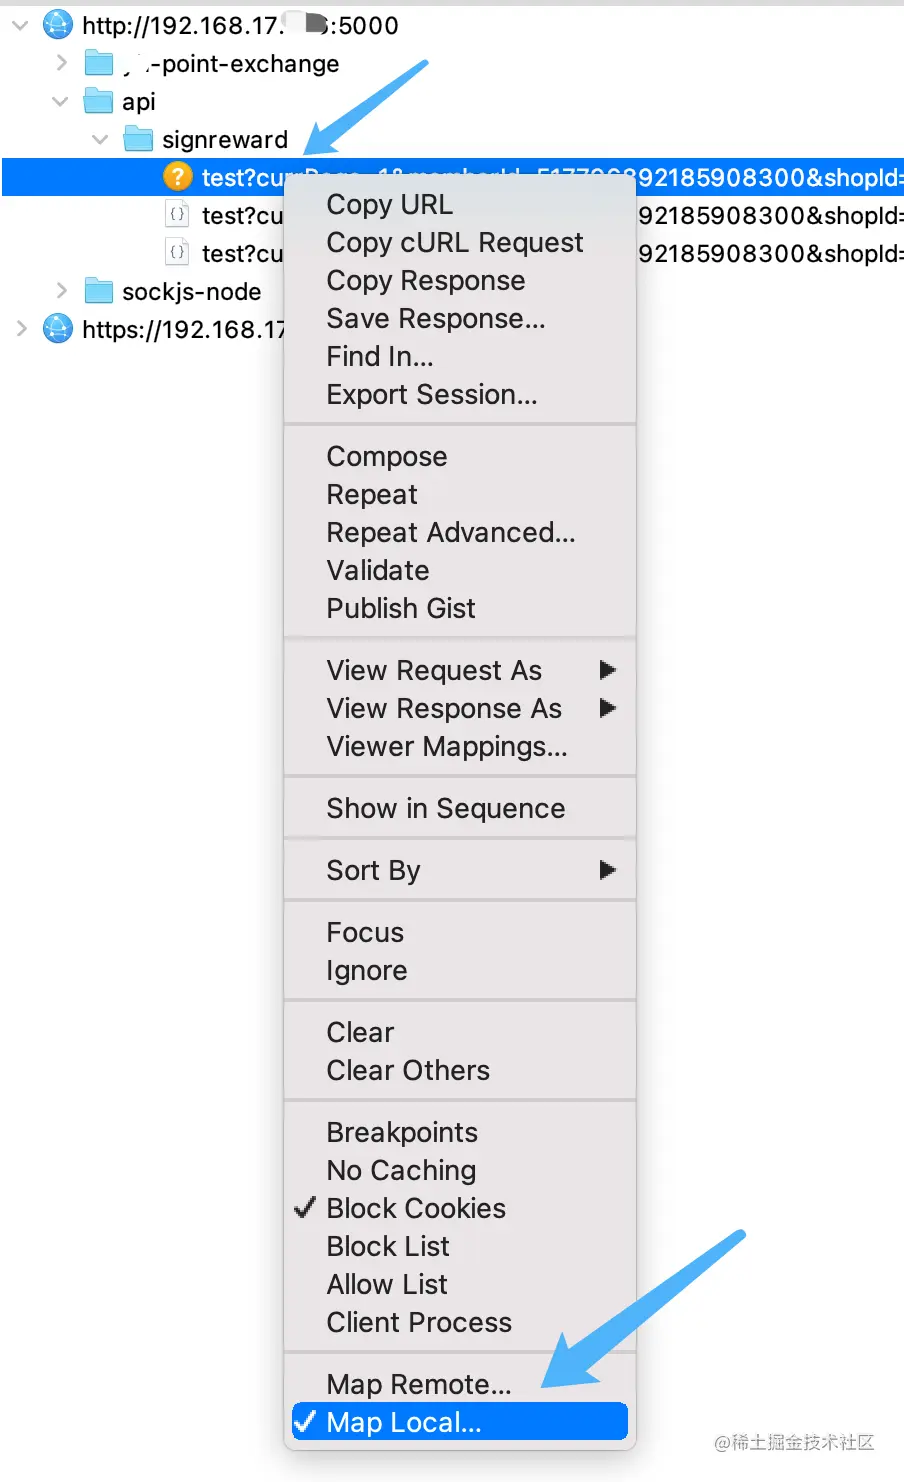Choose Copy cURL Request from context menu
The height and width of the screenshot is (1482, 904).
click(454, 243)
